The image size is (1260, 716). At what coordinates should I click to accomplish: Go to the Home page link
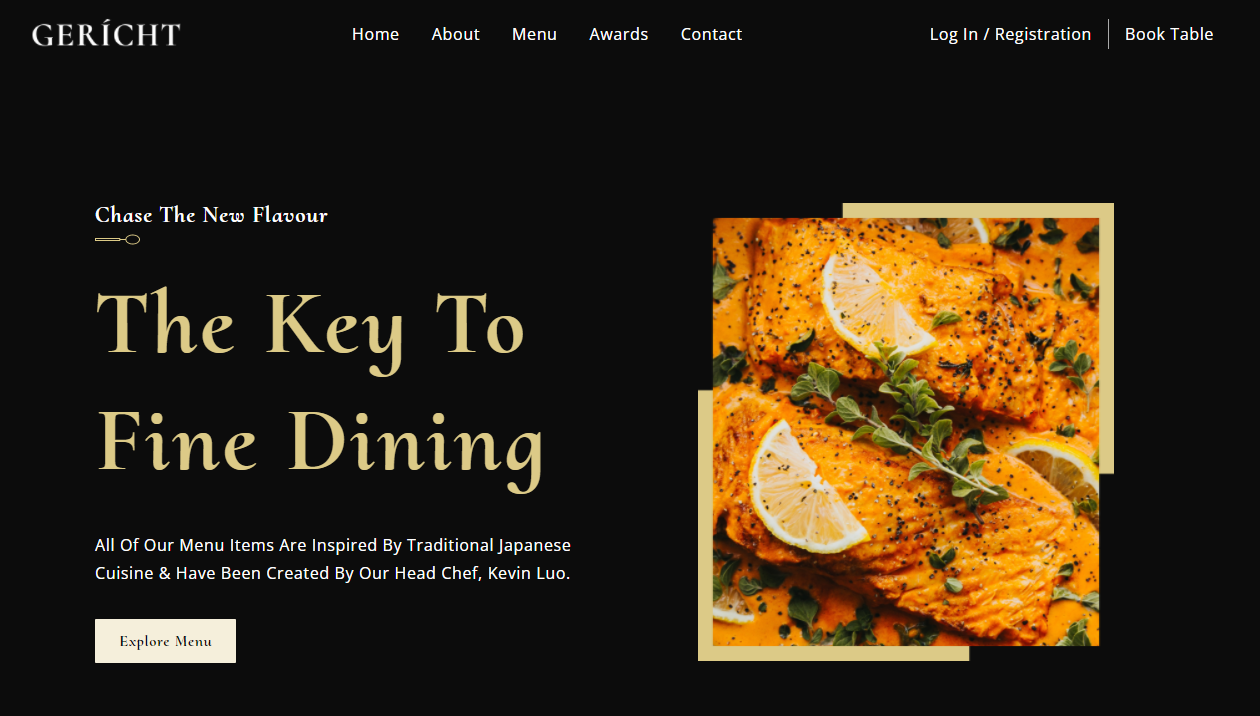point(375,34)
